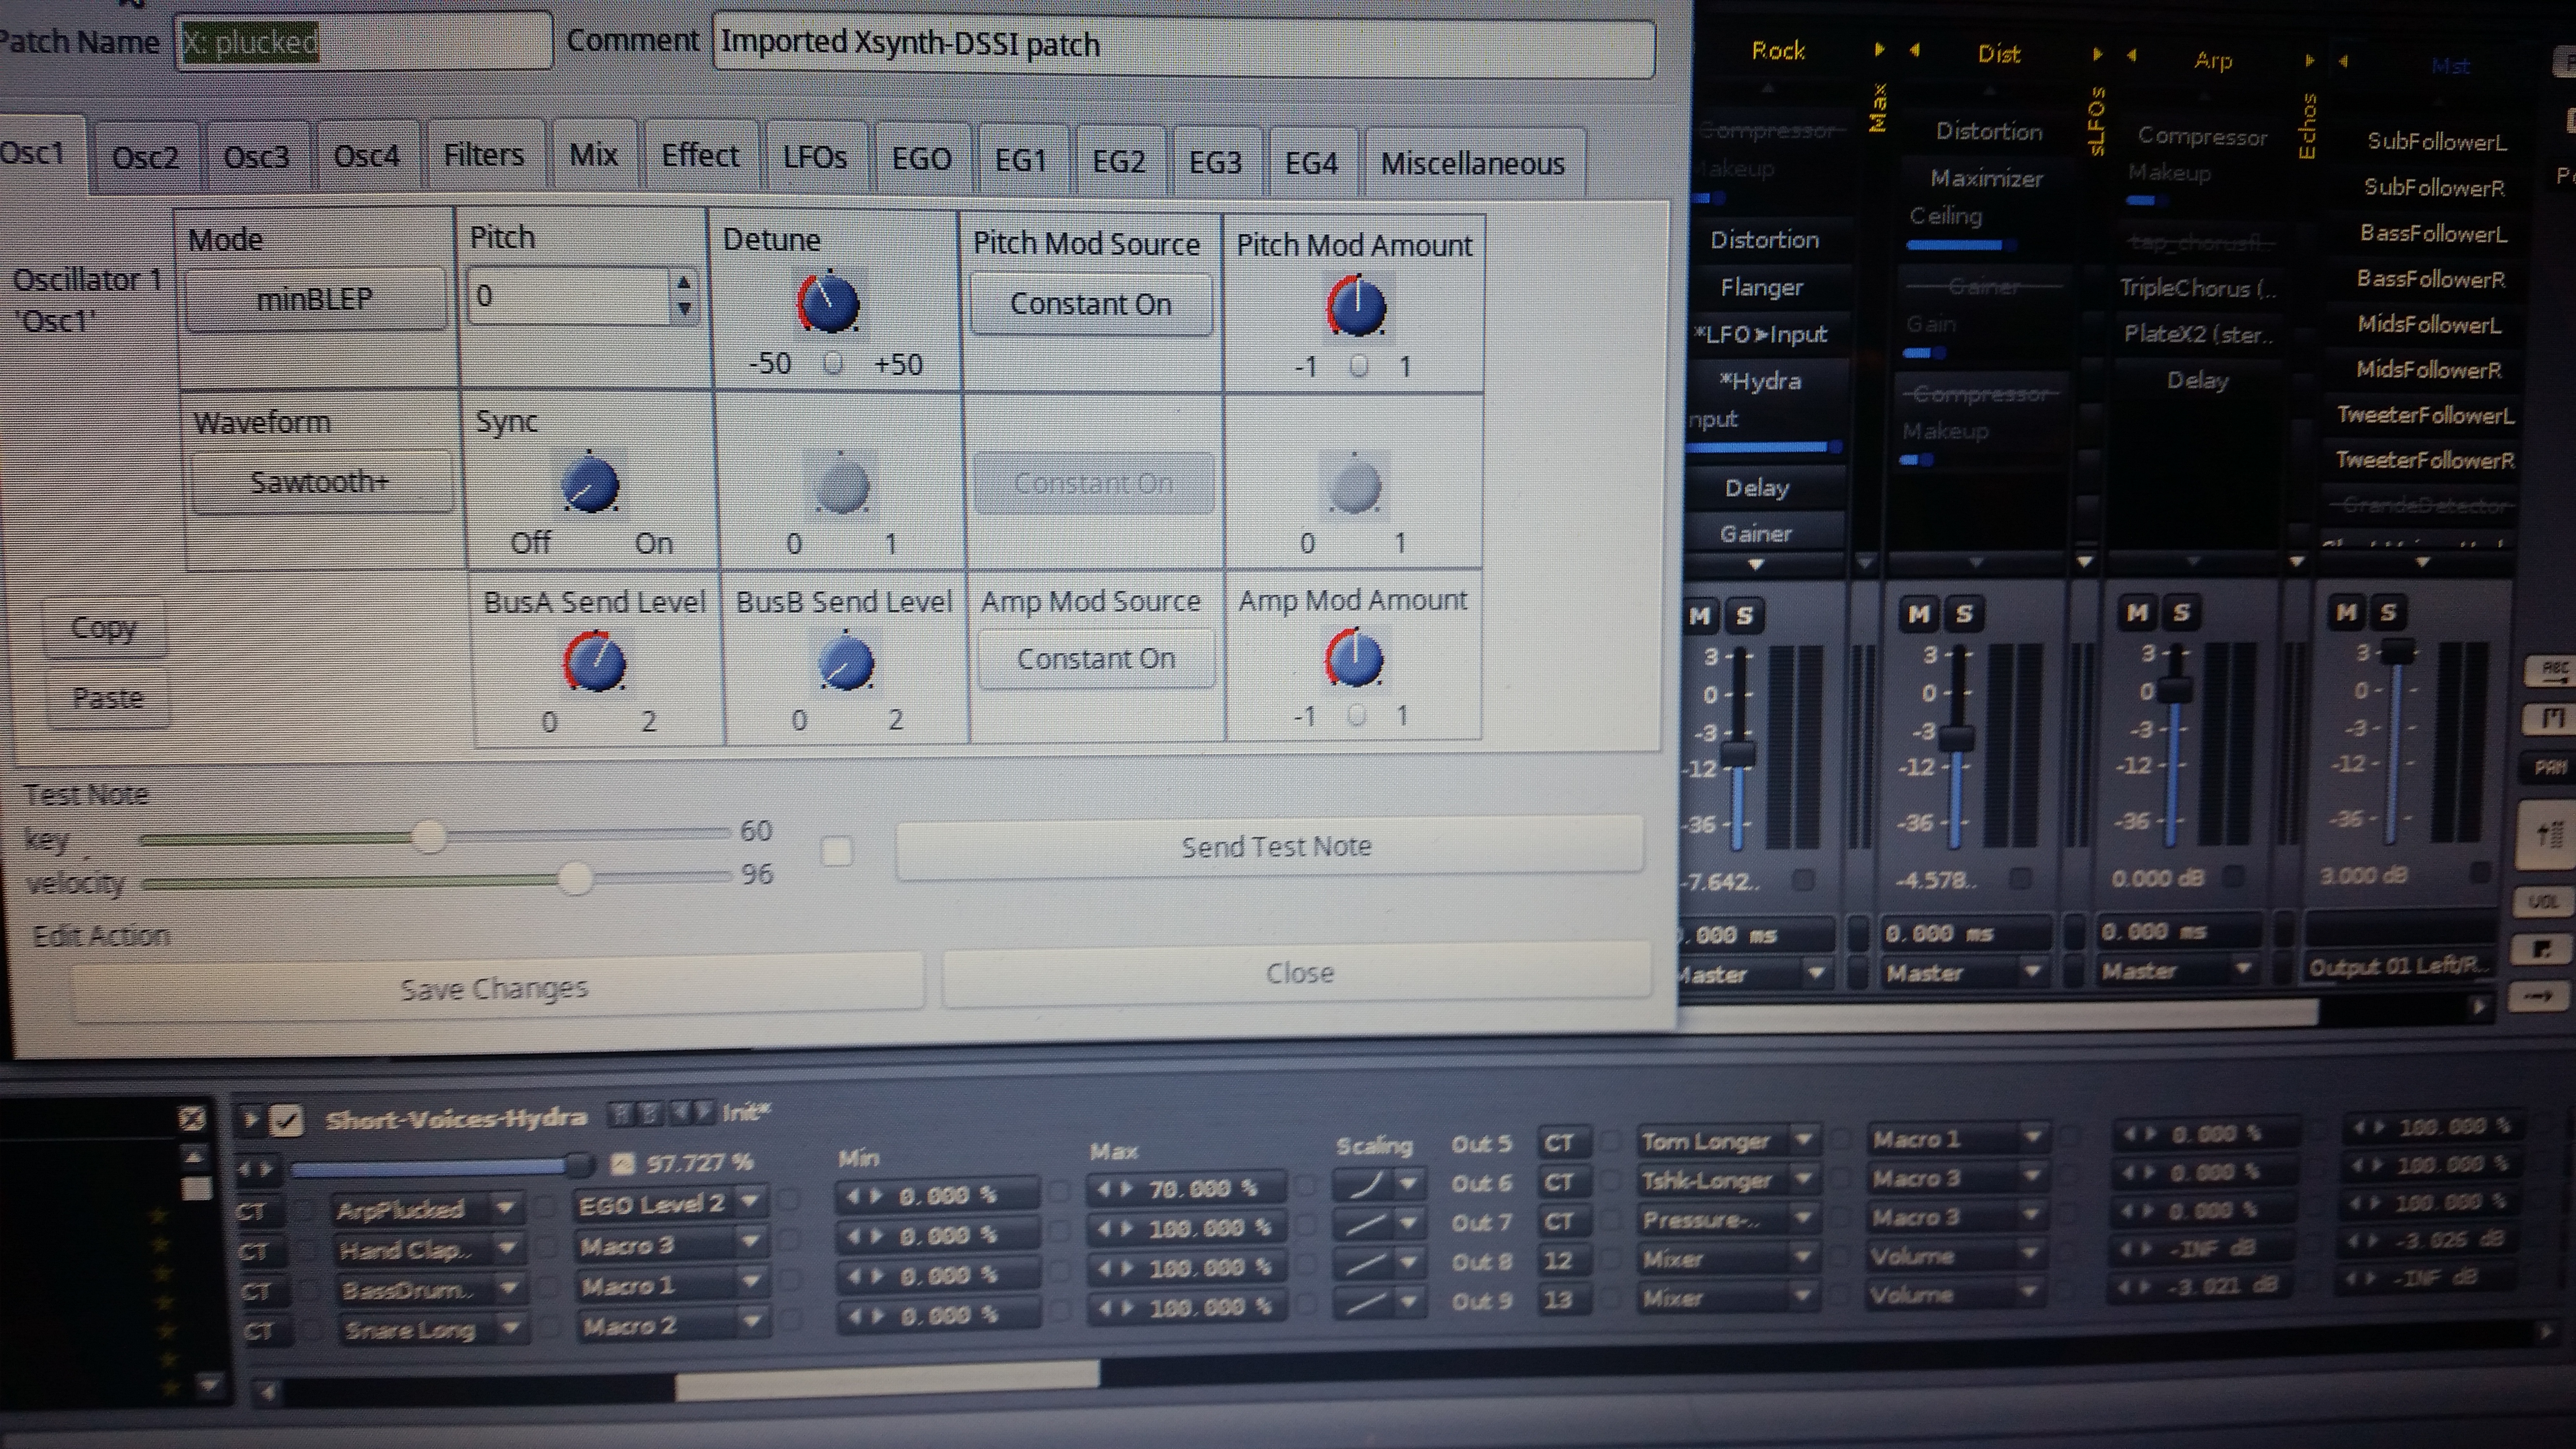
Task: Click the Send Test Note button
Action: click(1275, 847)
